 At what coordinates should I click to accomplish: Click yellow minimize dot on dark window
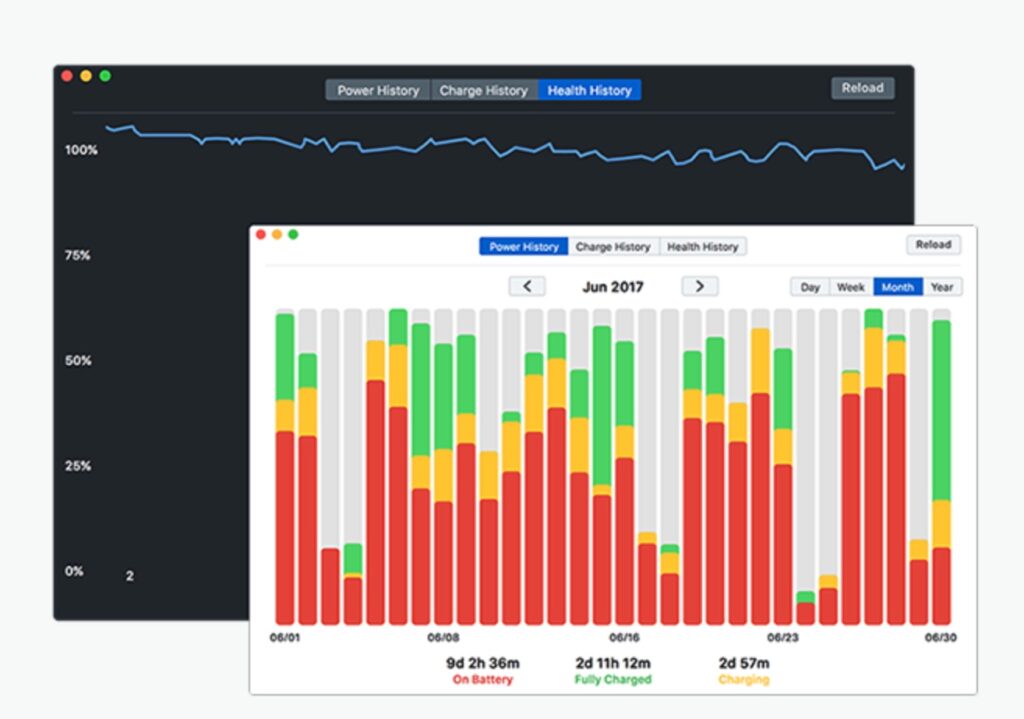click(86, 76)
